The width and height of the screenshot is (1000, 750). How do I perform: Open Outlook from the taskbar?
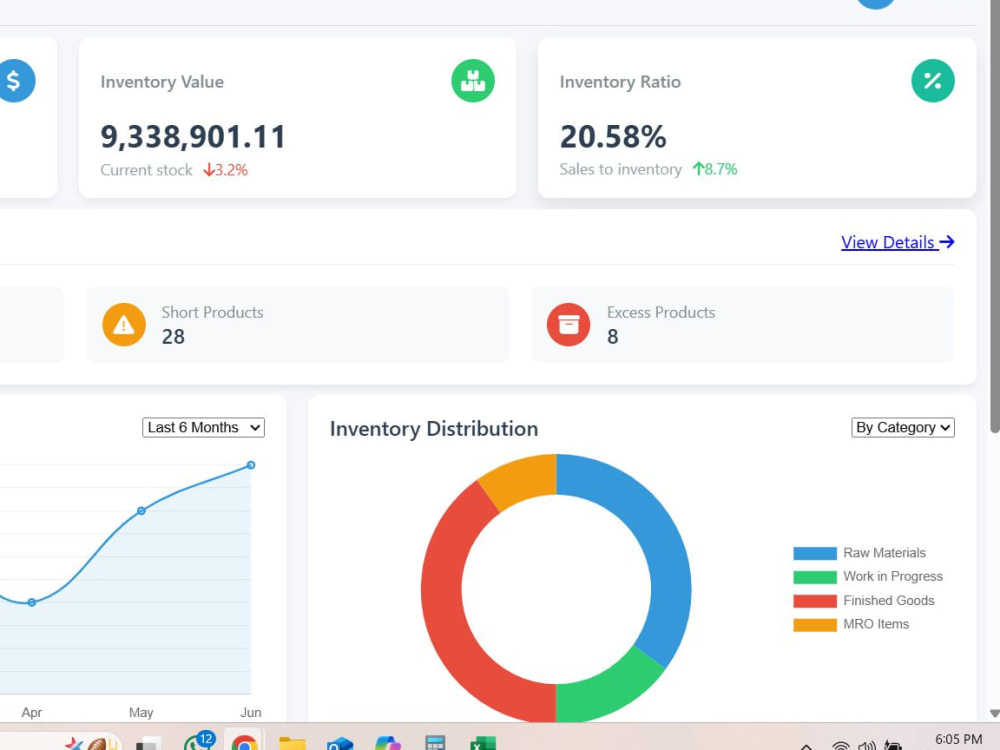(x=340, y=743)
